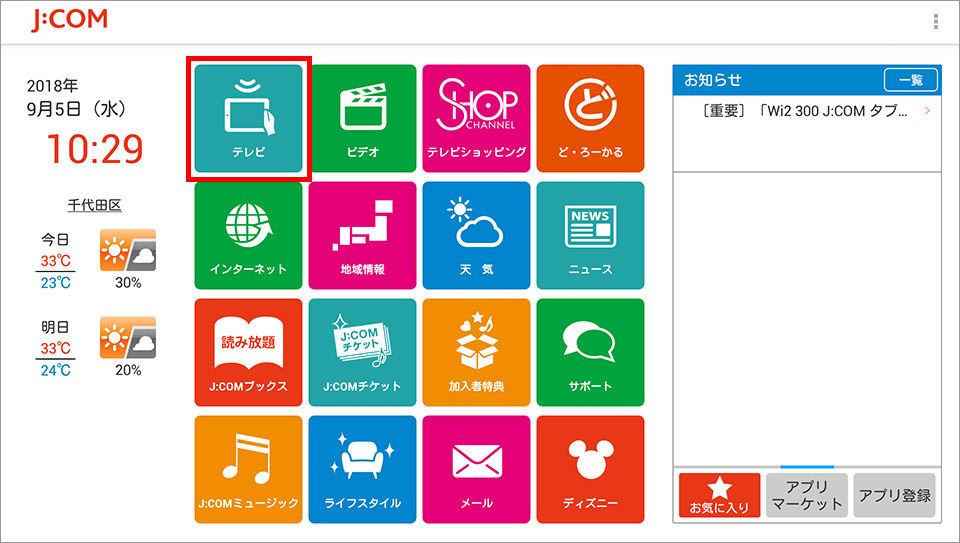Click the お知らせ panel header
Screen dimensions: 960x543
pyautogui.click(x=807, y=80)
